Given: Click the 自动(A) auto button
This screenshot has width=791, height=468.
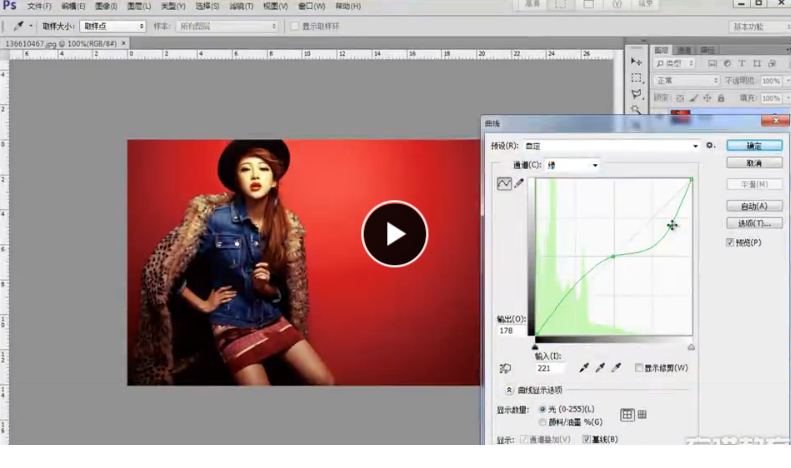Looking at the screenshot, I should (754, 206).
